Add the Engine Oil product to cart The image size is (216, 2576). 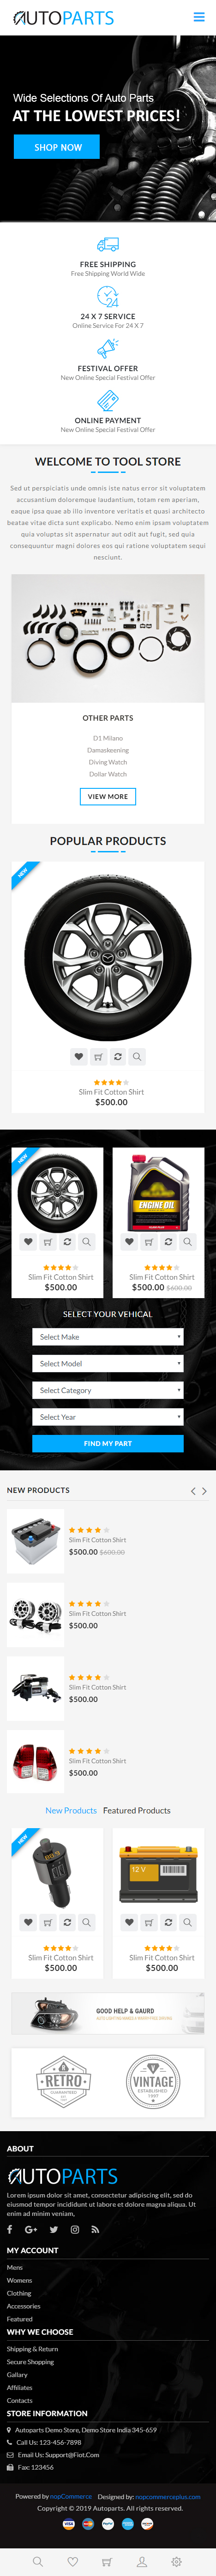point(148,1242)
